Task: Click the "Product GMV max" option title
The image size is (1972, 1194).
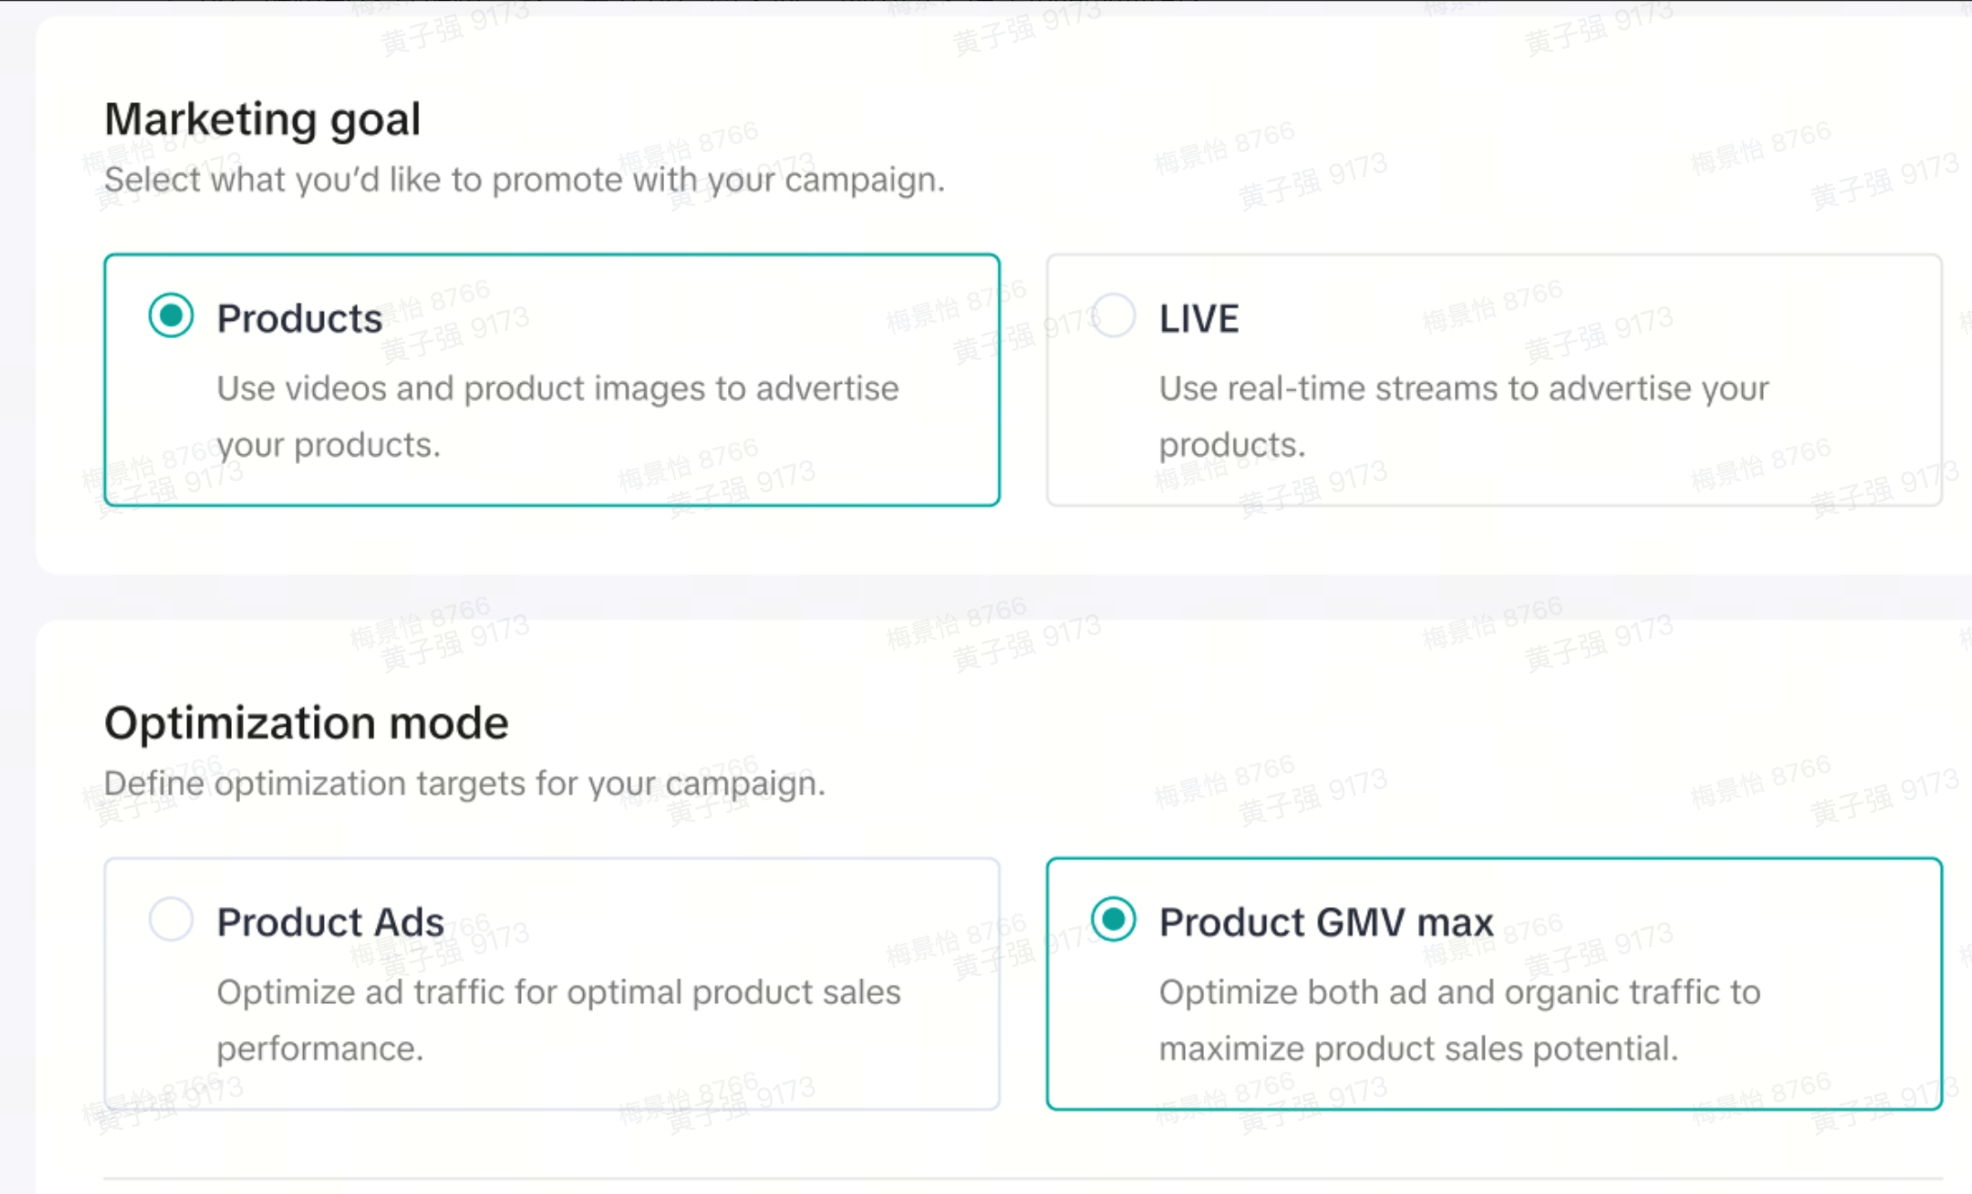Action: pyautogui.click(x=1325, y=922)
